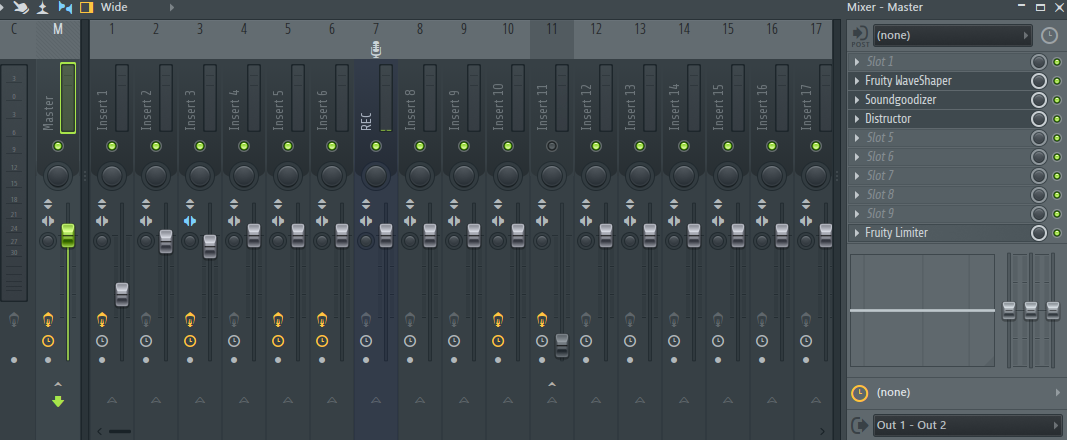
Task: Mute Insert 3 via its green LED
Action: 200,146
